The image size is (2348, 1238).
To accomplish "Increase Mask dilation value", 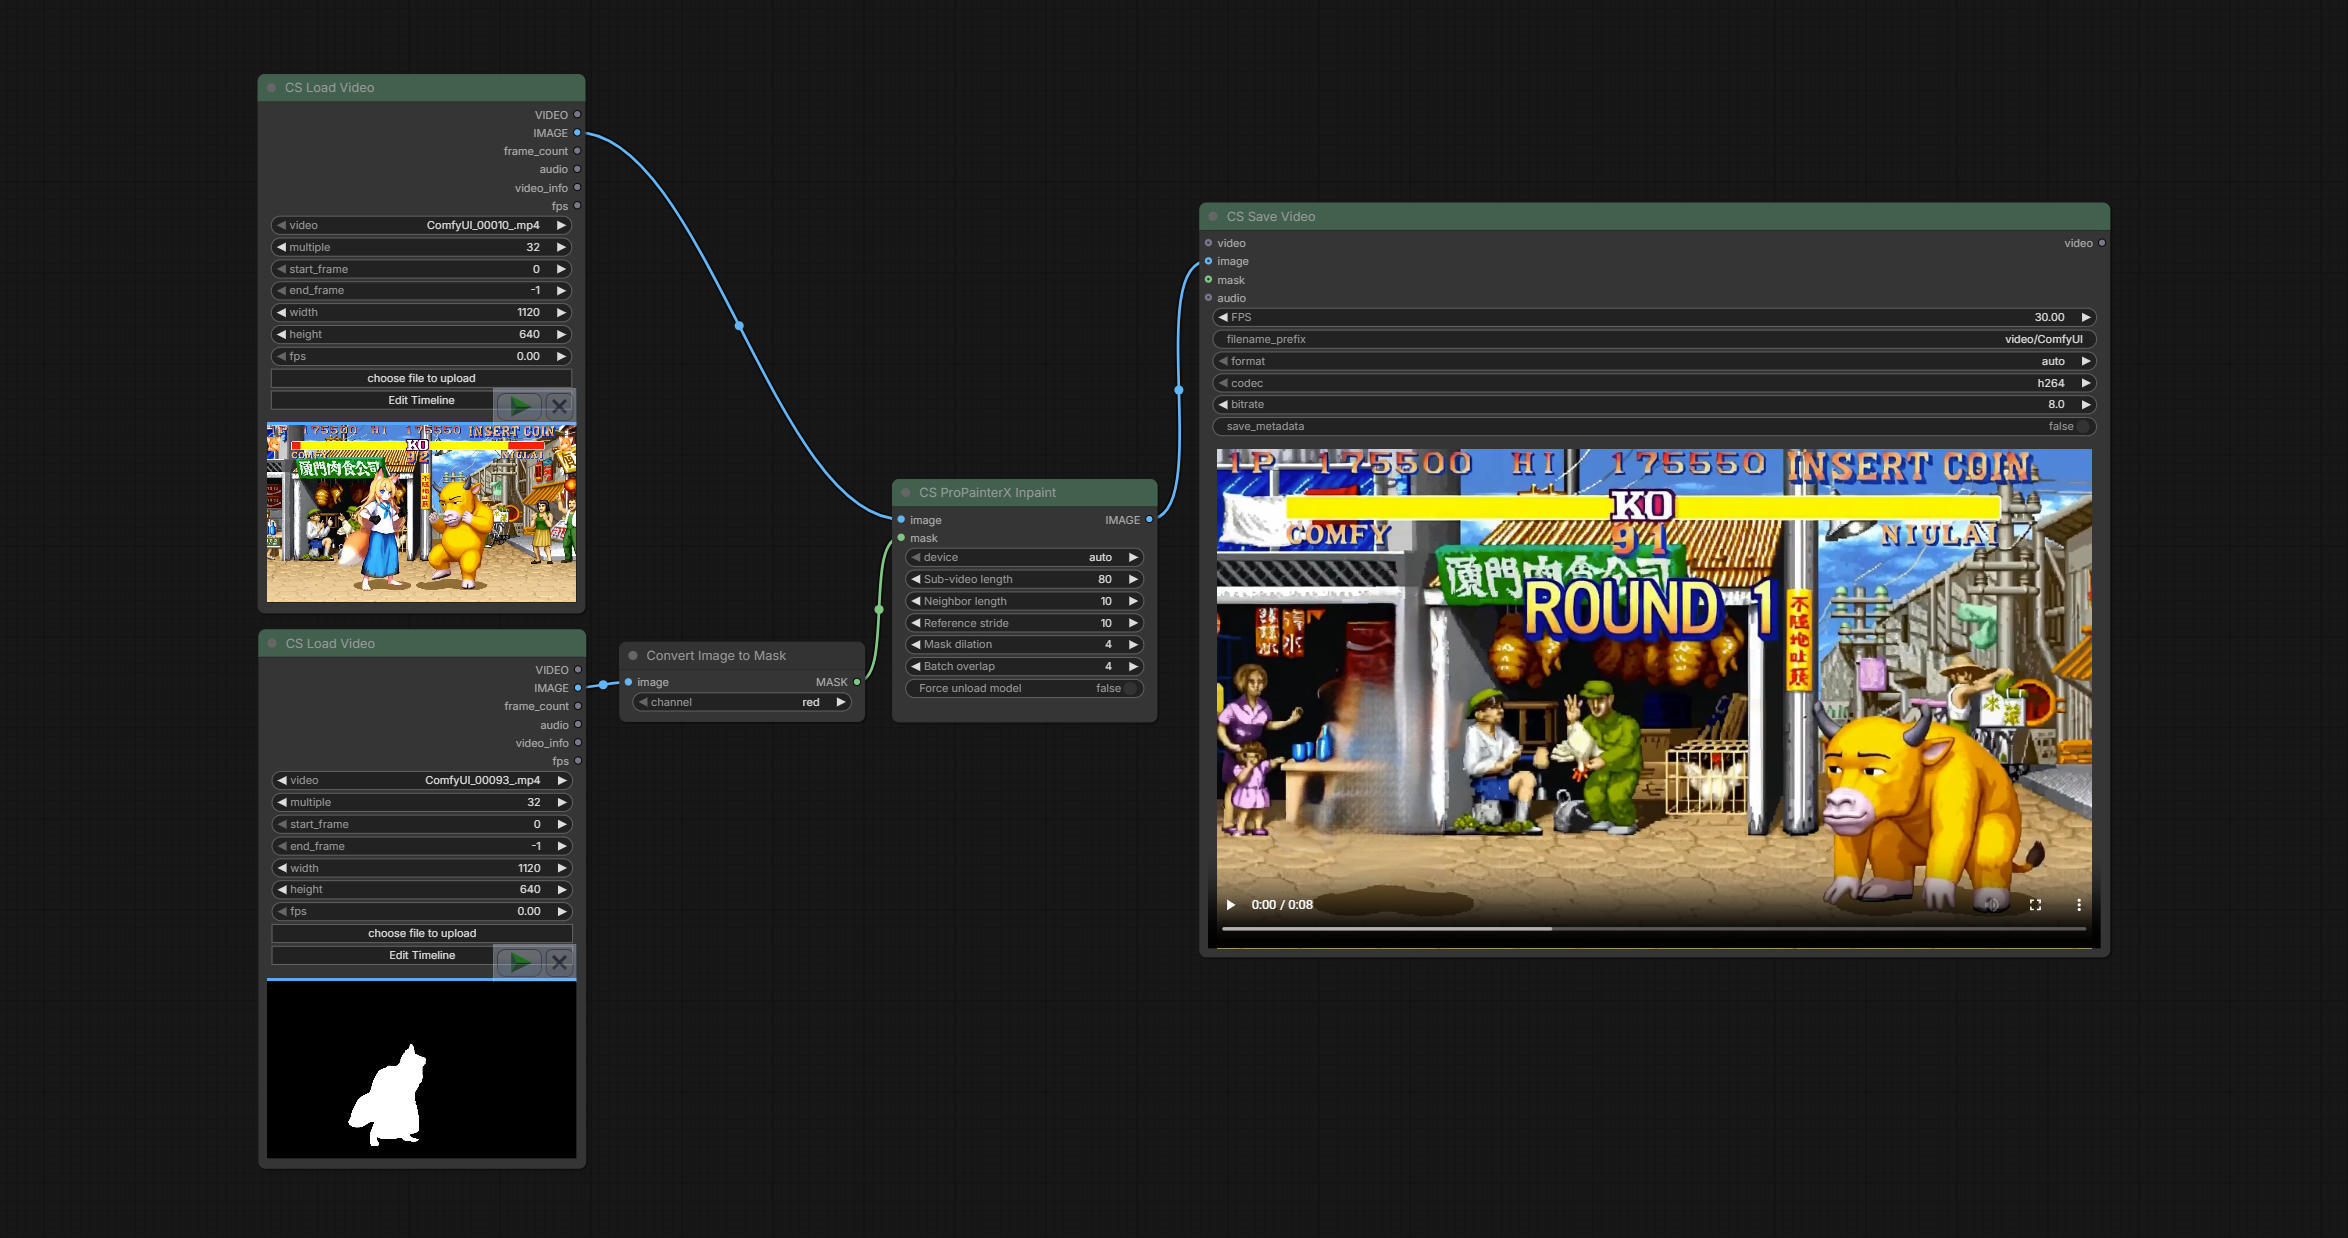I will coord(1133,644).
